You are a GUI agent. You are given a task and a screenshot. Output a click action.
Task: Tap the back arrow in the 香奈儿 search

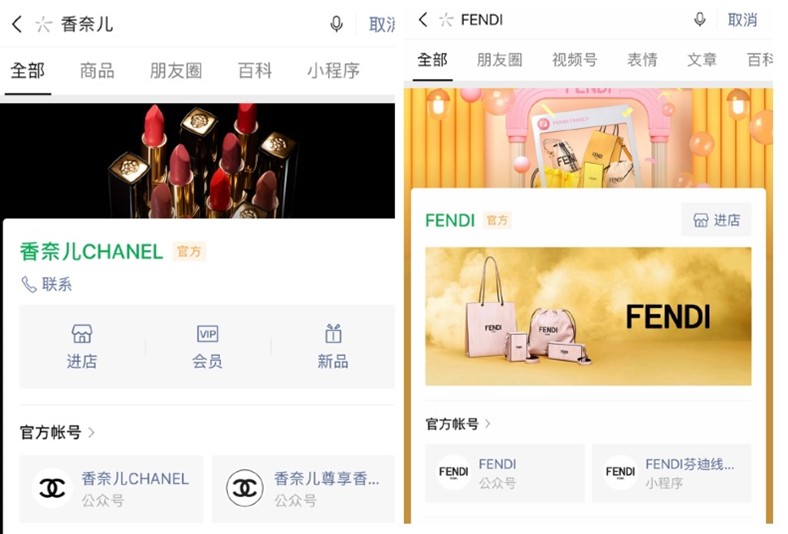coord(17,24)
